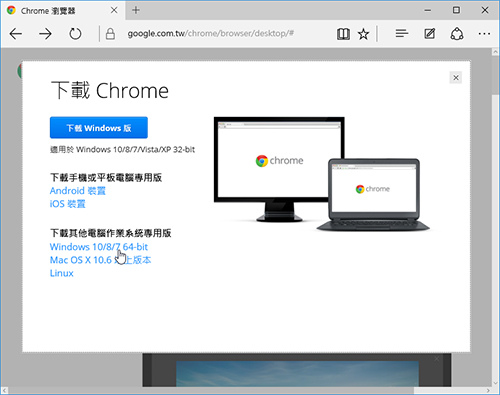The width and height of the screenshot is (500, 395).
Task: Open a new tab with plus button
Action: click(x=136, y=10)
